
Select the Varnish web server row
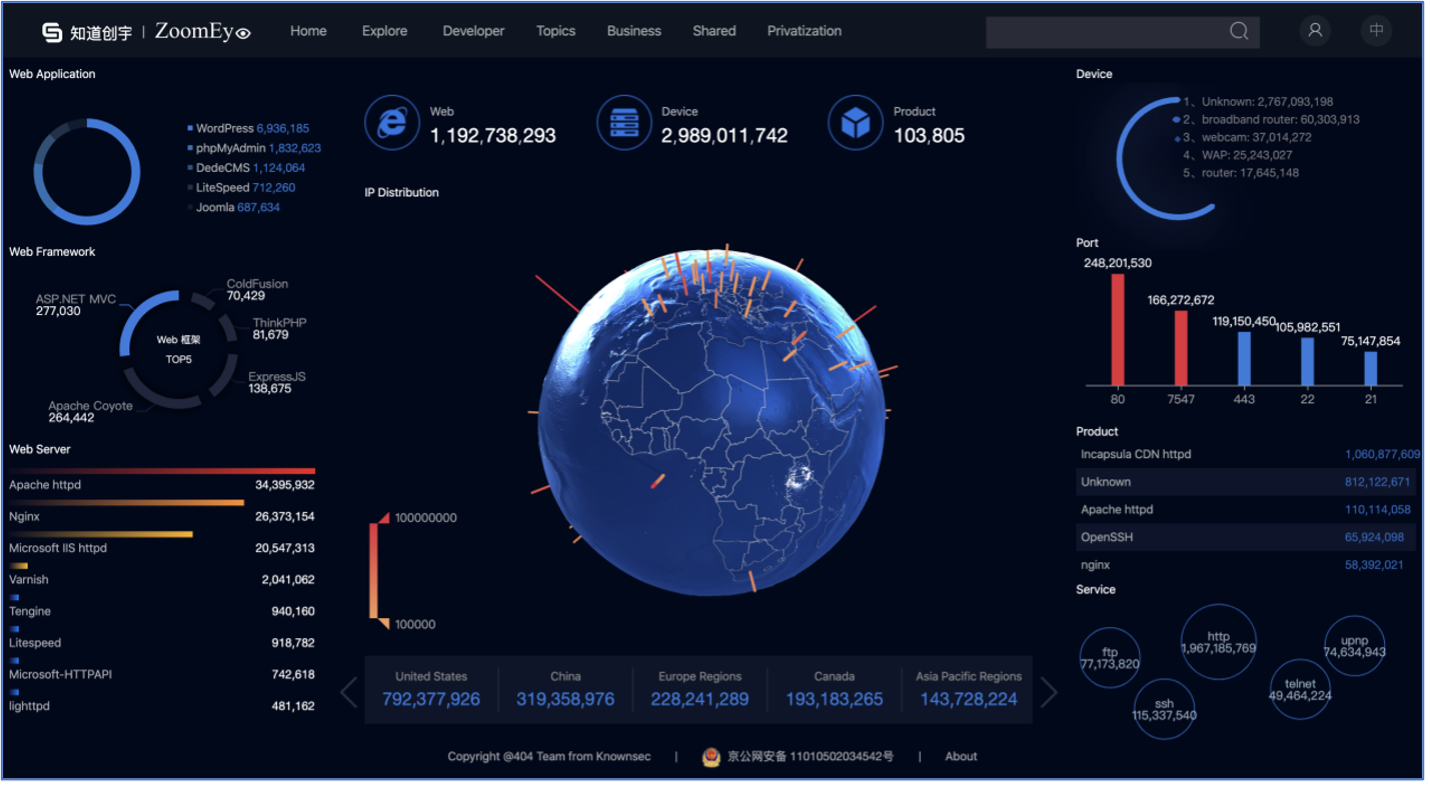click(x=162, y=573)
